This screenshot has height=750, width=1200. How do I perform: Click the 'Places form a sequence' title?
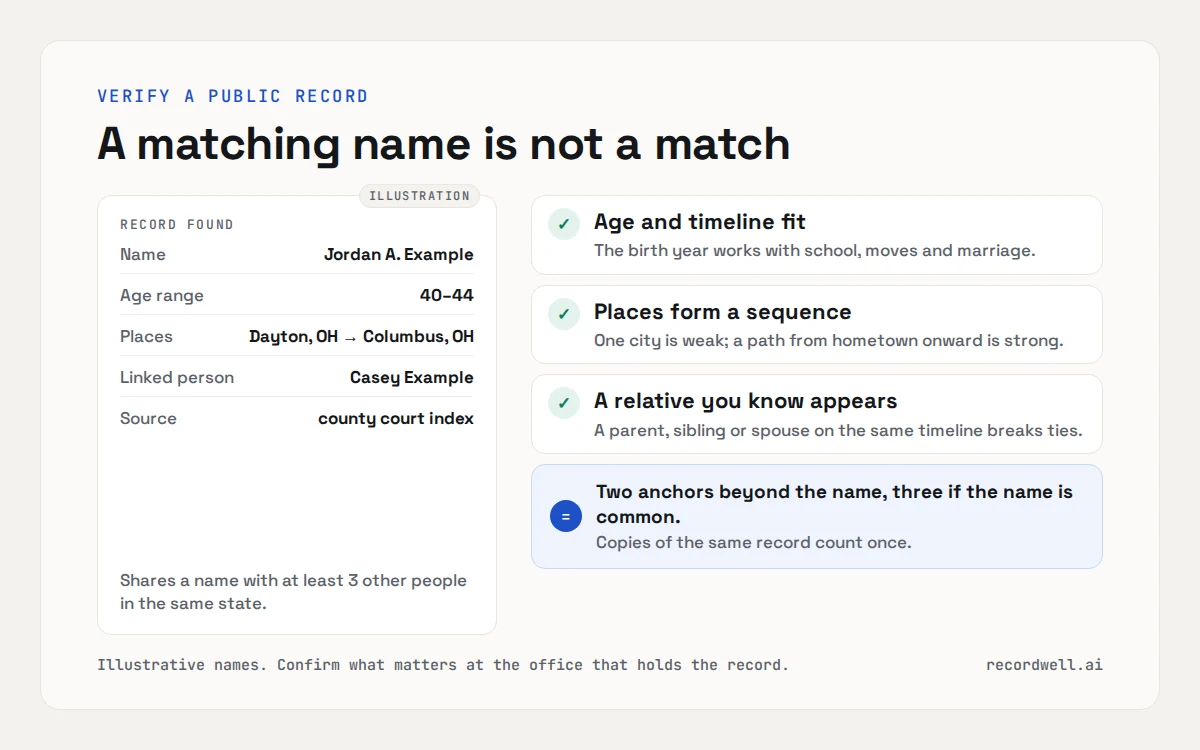coord(723,312)
